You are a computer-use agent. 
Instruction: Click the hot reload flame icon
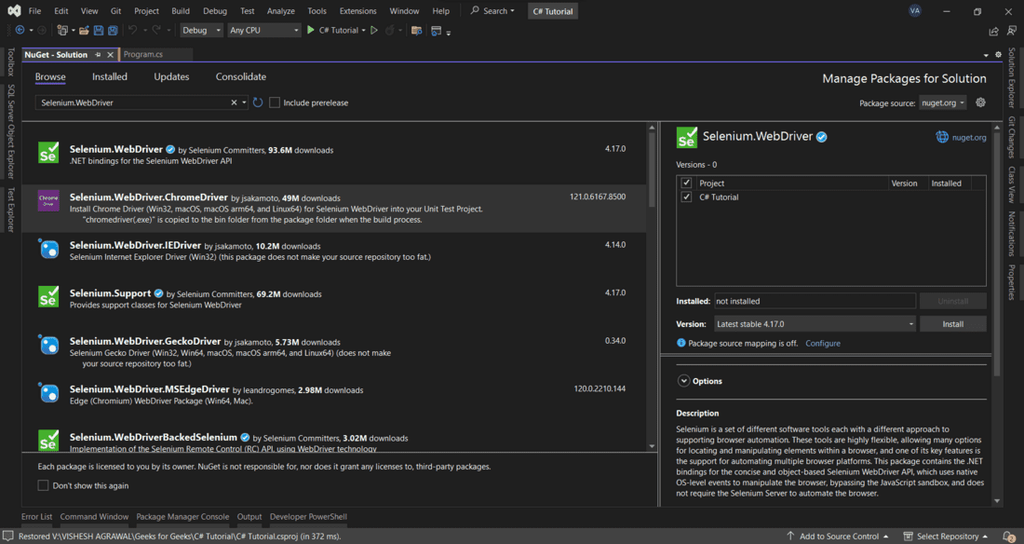(x=390, y=30)
